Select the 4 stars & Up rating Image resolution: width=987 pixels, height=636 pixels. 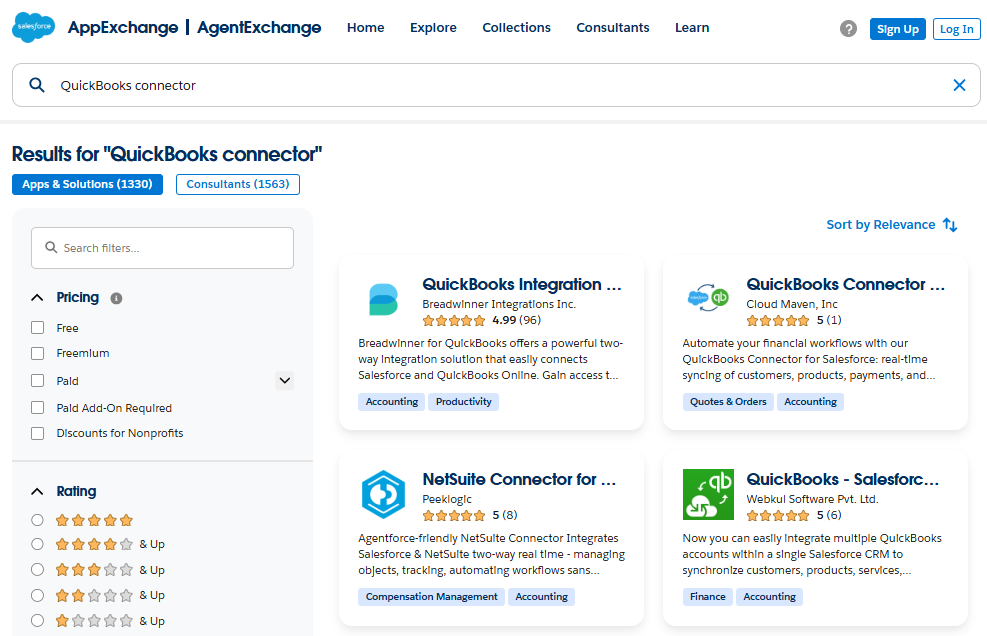[x=38, y=544]
